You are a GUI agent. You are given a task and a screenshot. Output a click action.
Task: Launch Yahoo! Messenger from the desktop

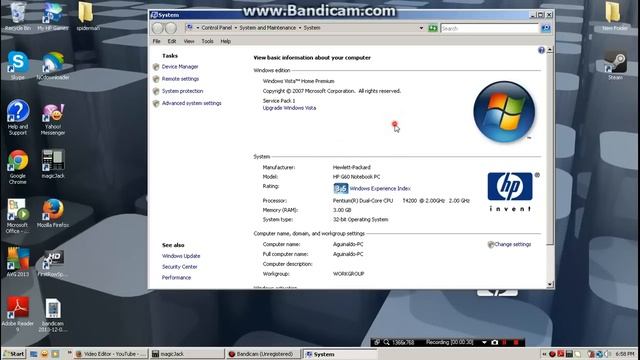coord(53,119)
